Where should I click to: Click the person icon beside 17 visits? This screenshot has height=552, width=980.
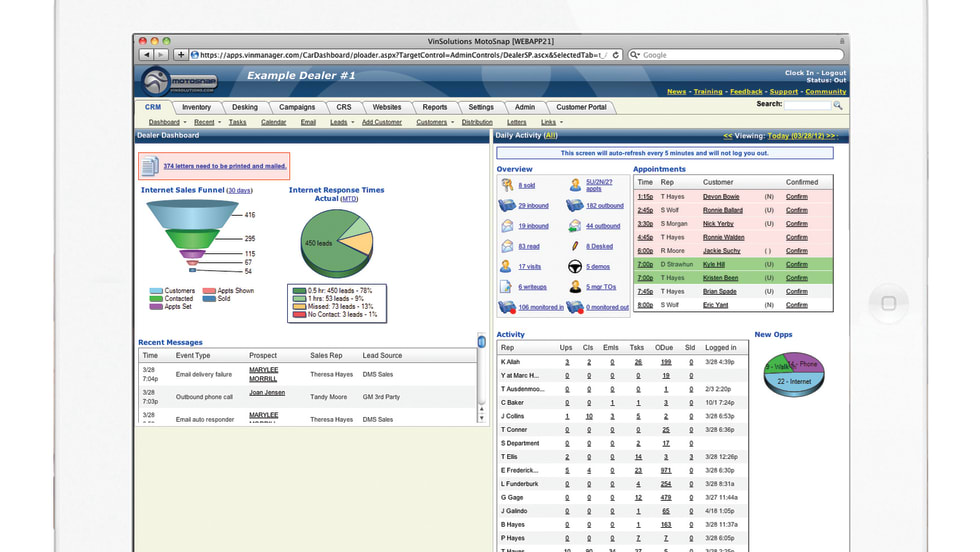(x=506, y=267)
